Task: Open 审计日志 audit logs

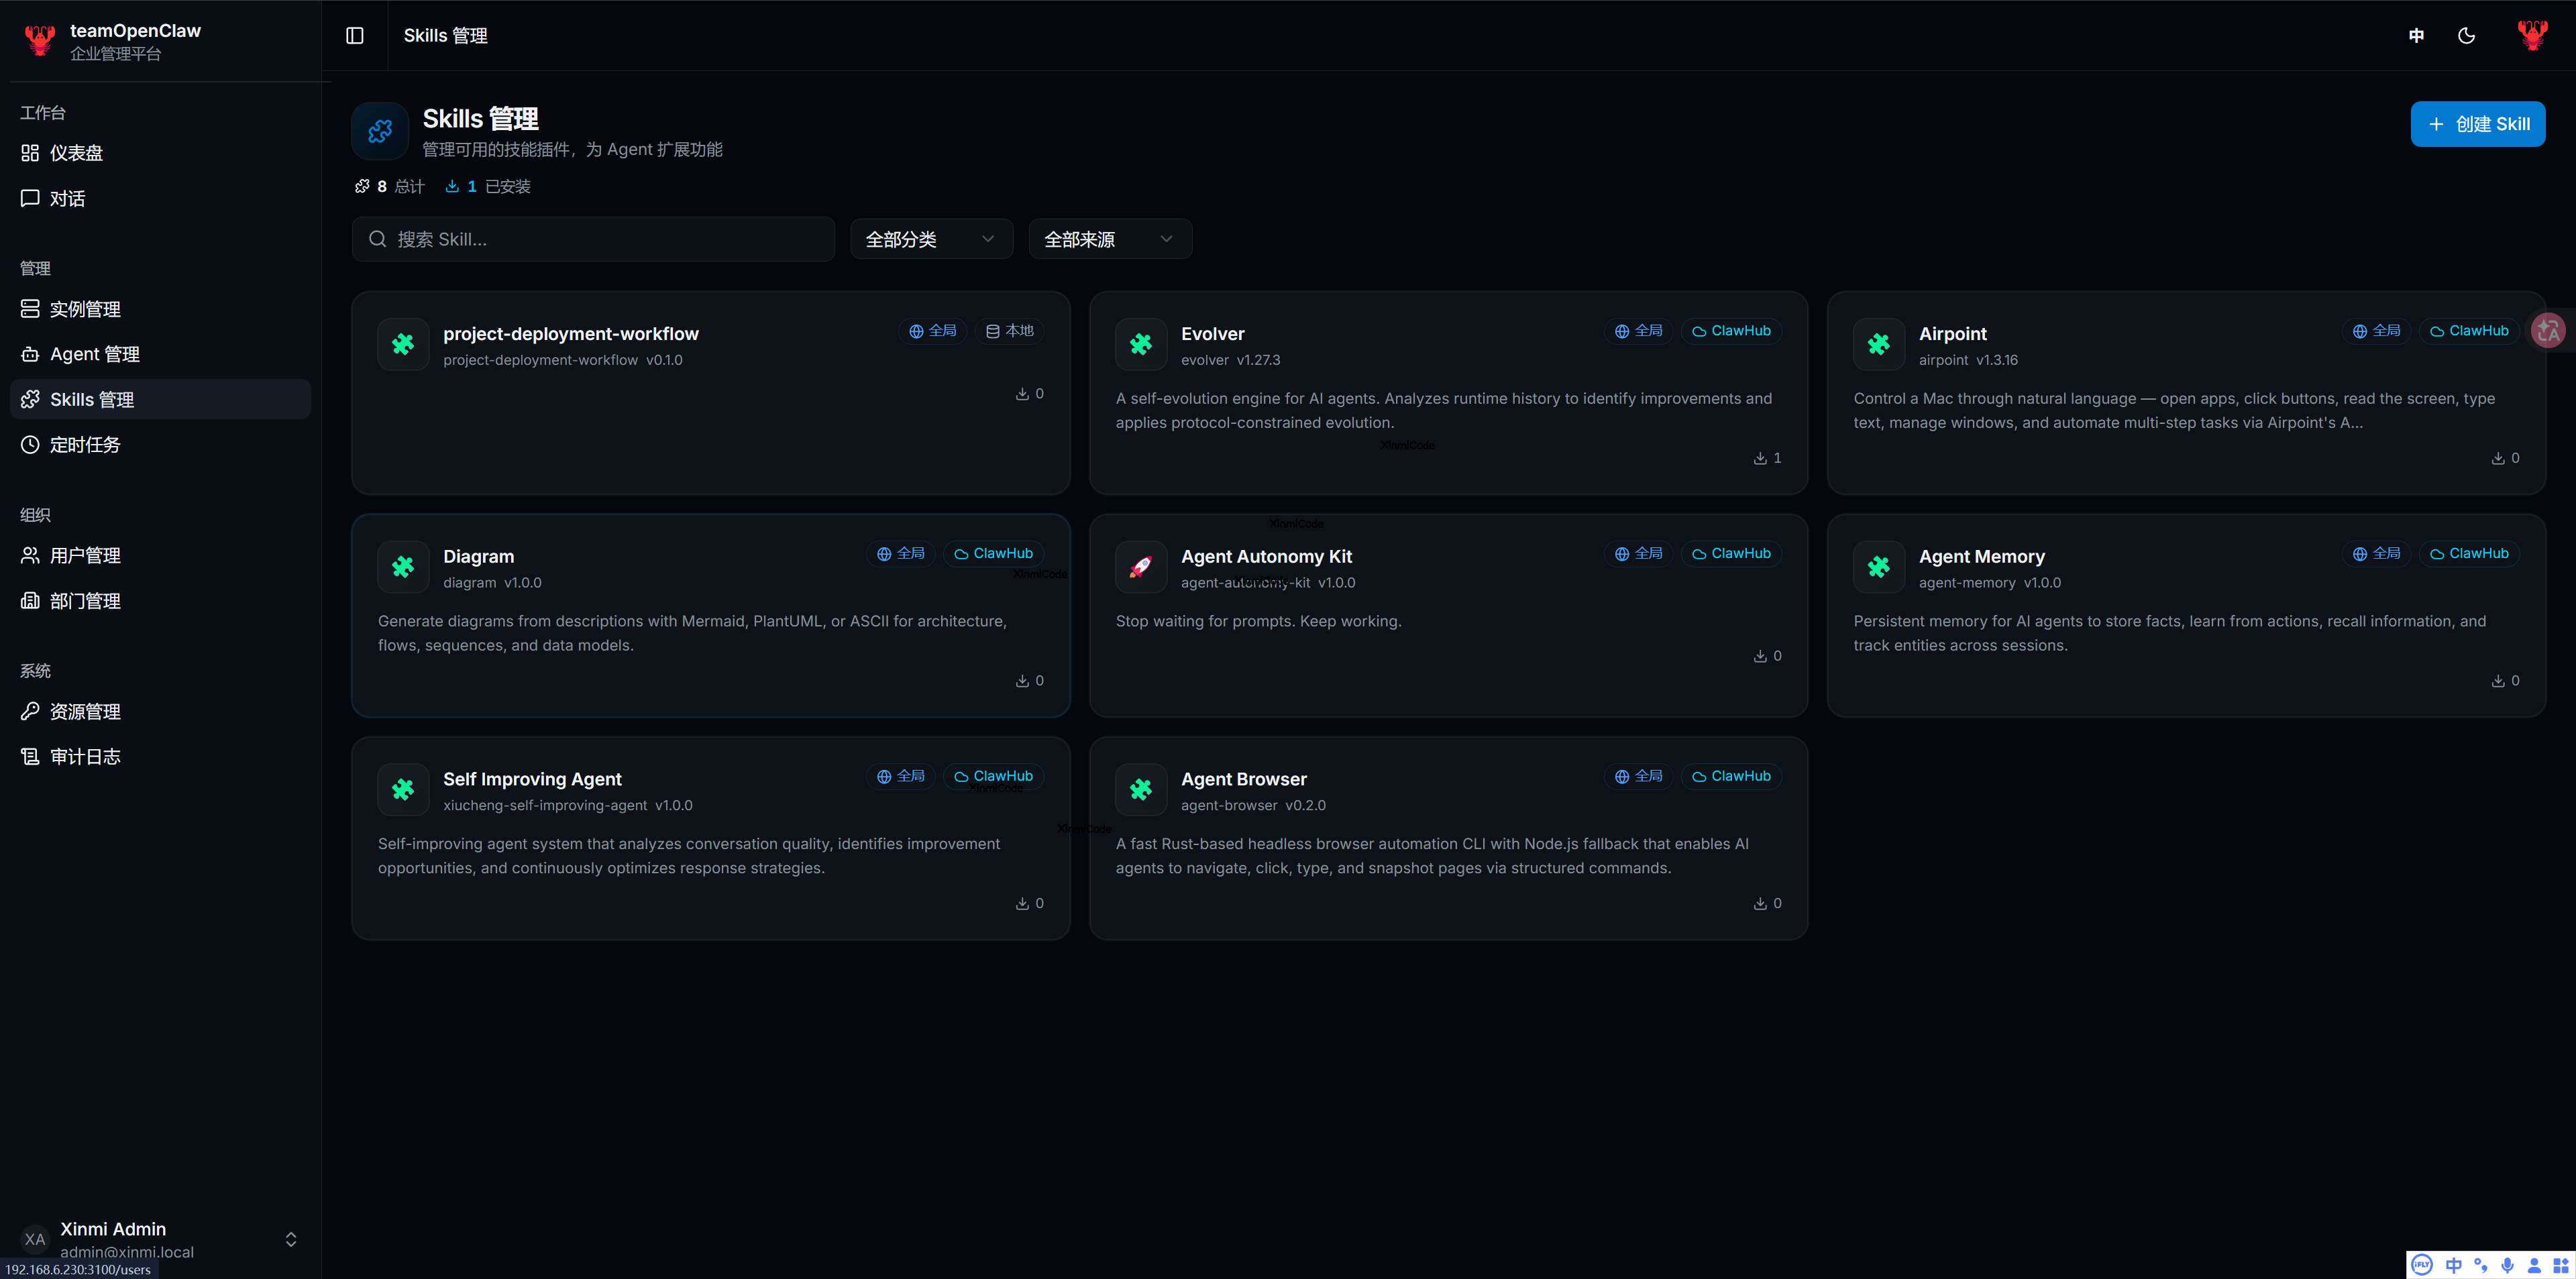Action: coord(85,756)
